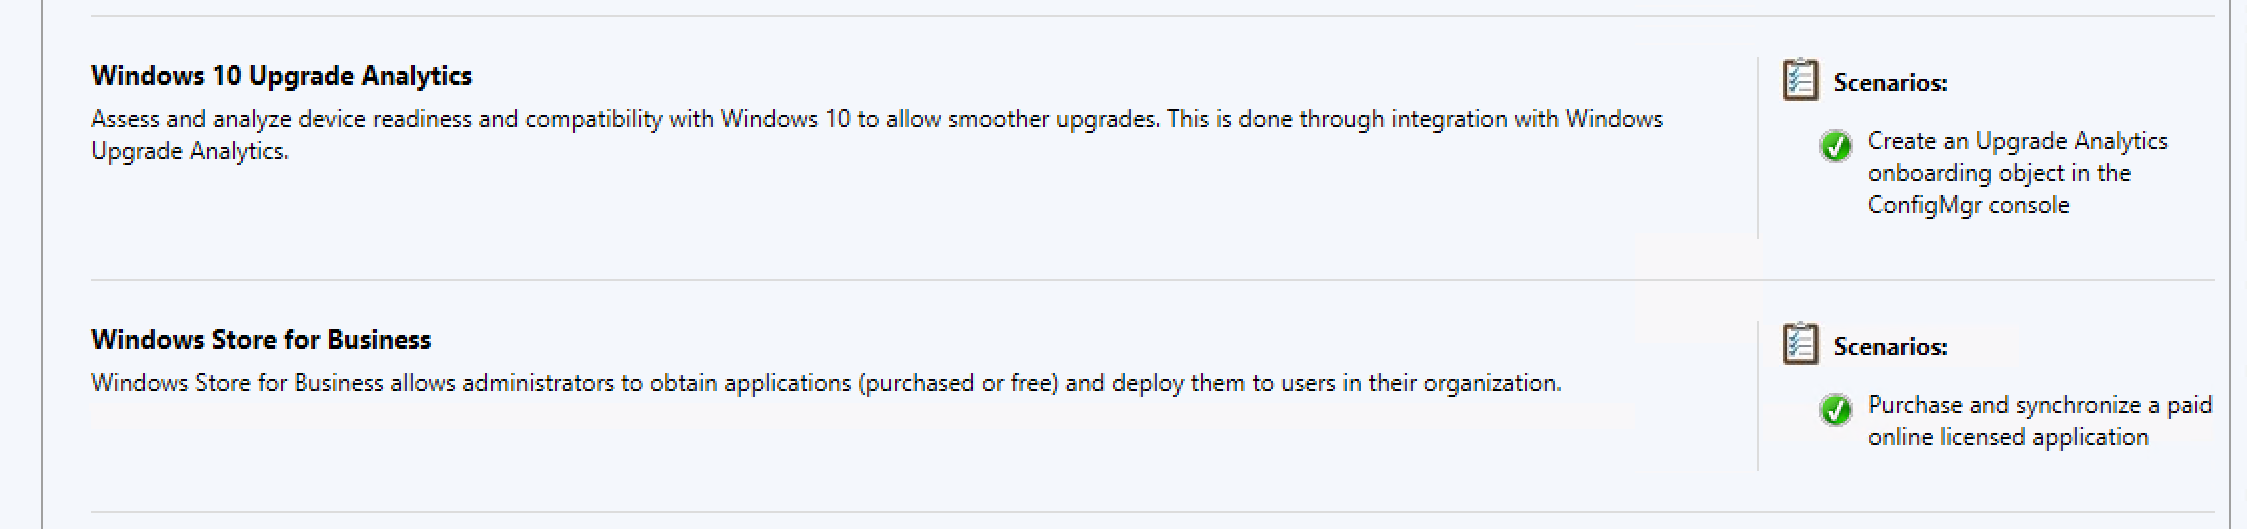Click the clipboard icon beside Upgrade Analytics Scenarios
Screen dimensions: 2247x529
click(x=1800, y=80)
